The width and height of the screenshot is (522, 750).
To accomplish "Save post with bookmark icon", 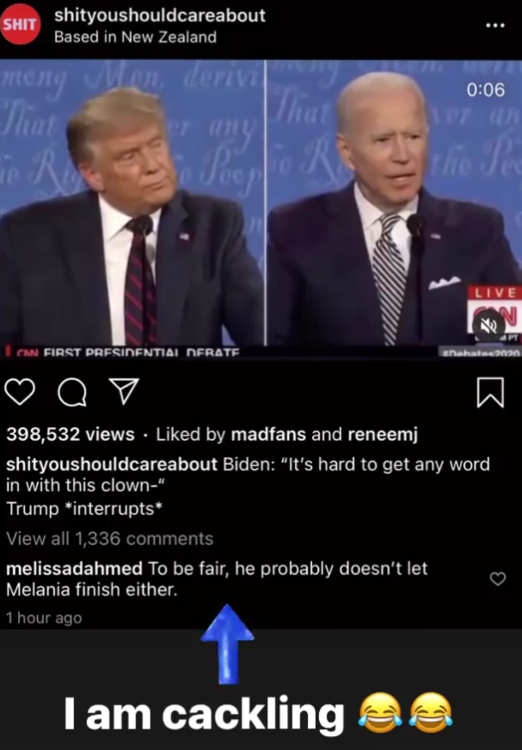I will (x=490, y=392).
